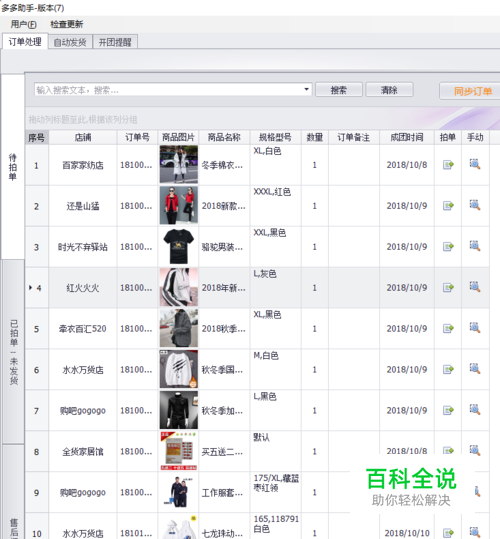Open the black suit thumbnail in row 7
The width and height of the screenshot is (500, 539).
(179, 410)
